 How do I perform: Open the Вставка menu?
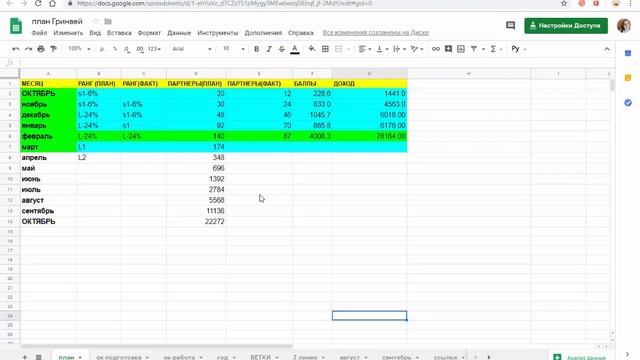pyautogui.click(x=119, y=33)
